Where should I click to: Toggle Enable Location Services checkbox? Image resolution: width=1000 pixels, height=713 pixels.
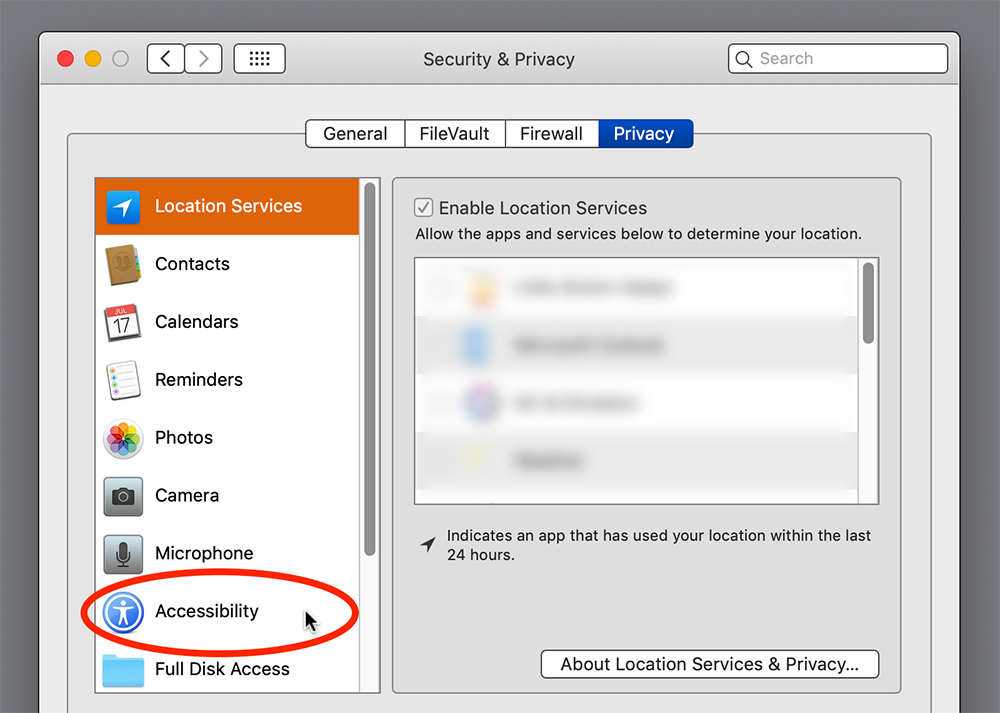coord(424,208)
